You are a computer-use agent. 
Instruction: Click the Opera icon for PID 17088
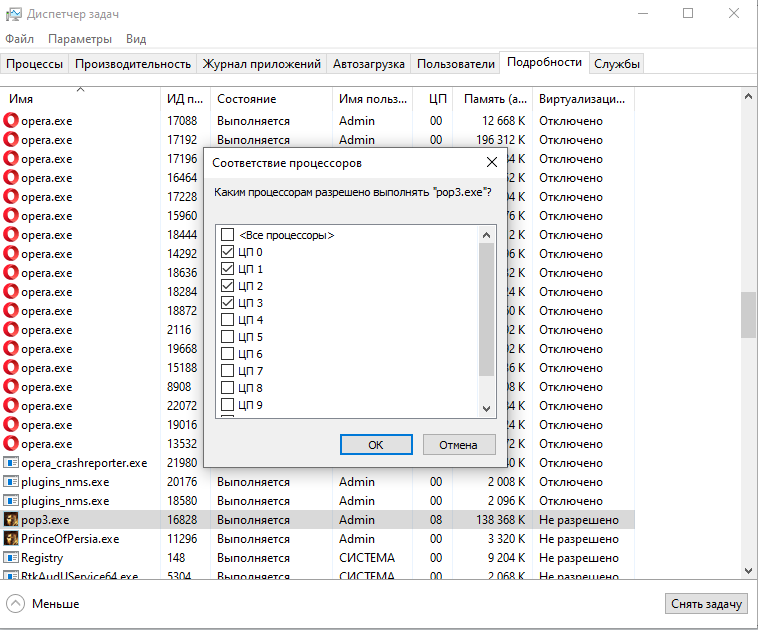[11, 121]
